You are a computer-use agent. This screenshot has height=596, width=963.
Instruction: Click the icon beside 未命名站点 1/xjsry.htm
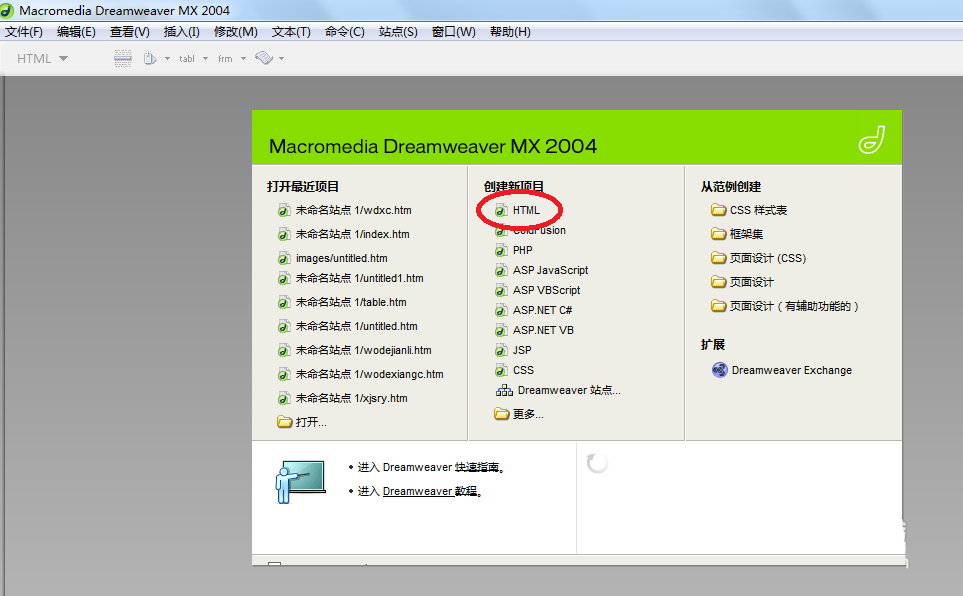[x=284, y=399]
